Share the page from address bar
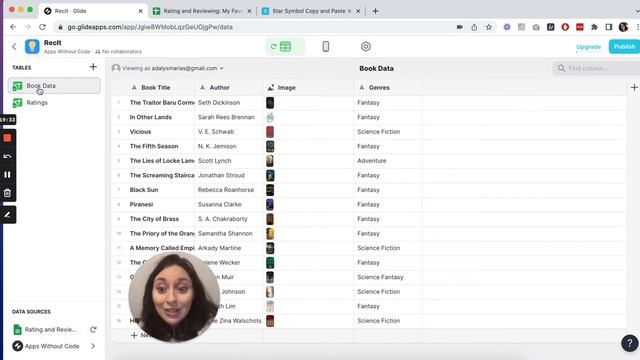This screenshot has width=640, height=360. pyautogui.click(x=474, y=27)
